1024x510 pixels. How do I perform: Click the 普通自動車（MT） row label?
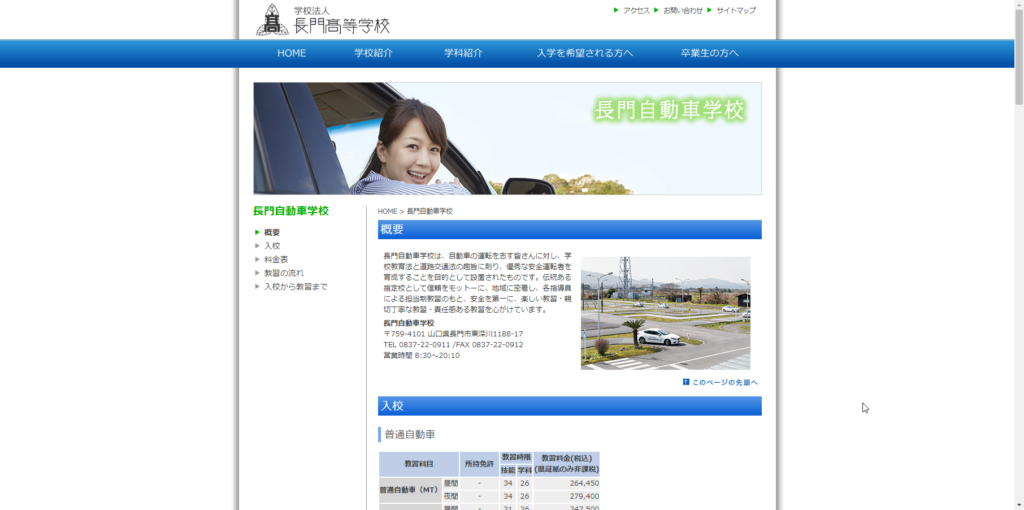[x=409, y=490]
